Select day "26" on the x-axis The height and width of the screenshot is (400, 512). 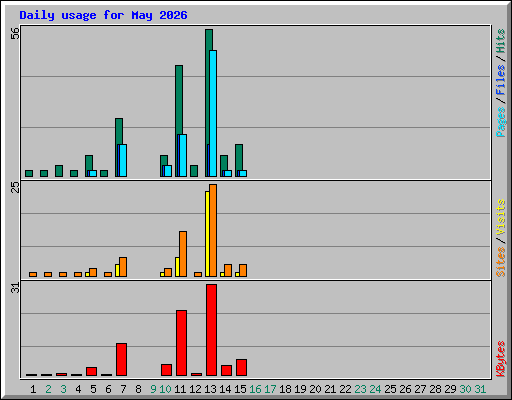point(405,389)
